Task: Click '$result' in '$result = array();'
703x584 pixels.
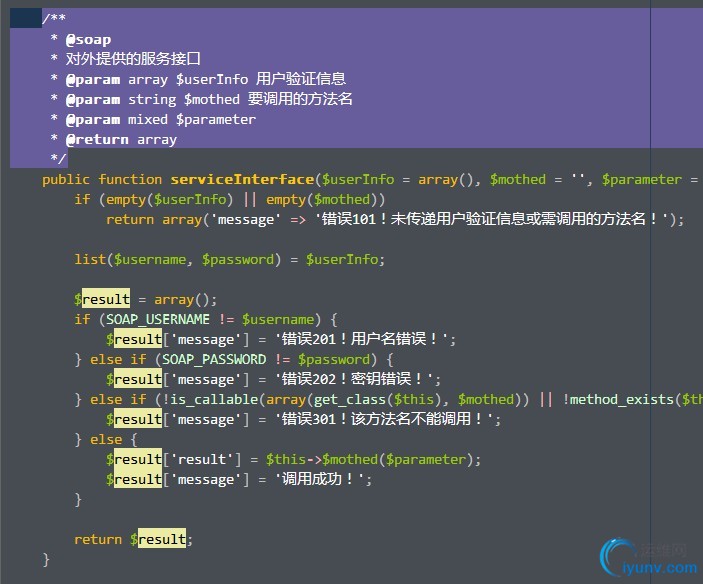Action: click(x=102, y=299)
